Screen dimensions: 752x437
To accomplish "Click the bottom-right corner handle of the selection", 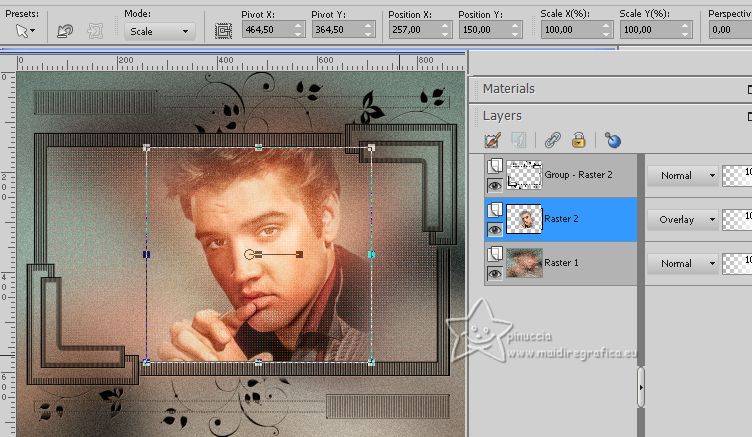I will [371, 363].
